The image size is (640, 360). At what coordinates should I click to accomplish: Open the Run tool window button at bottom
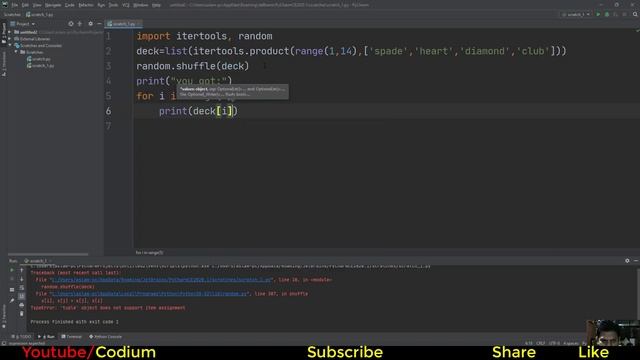pyautogui.click(x=47, y=337)
